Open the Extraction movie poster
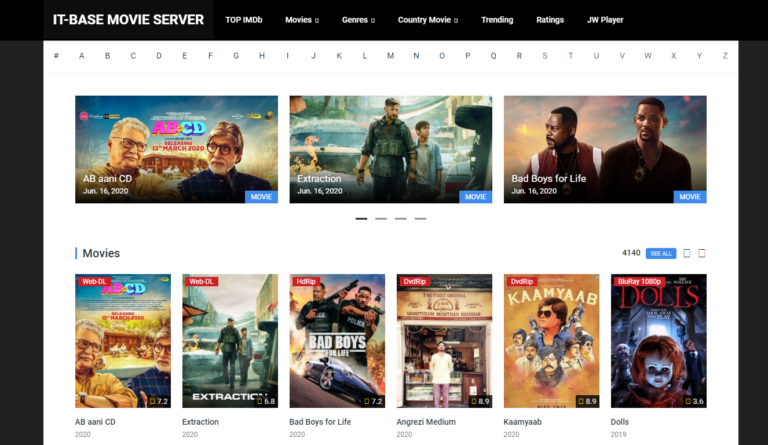 pyautogui.click(x=230, y=341)
